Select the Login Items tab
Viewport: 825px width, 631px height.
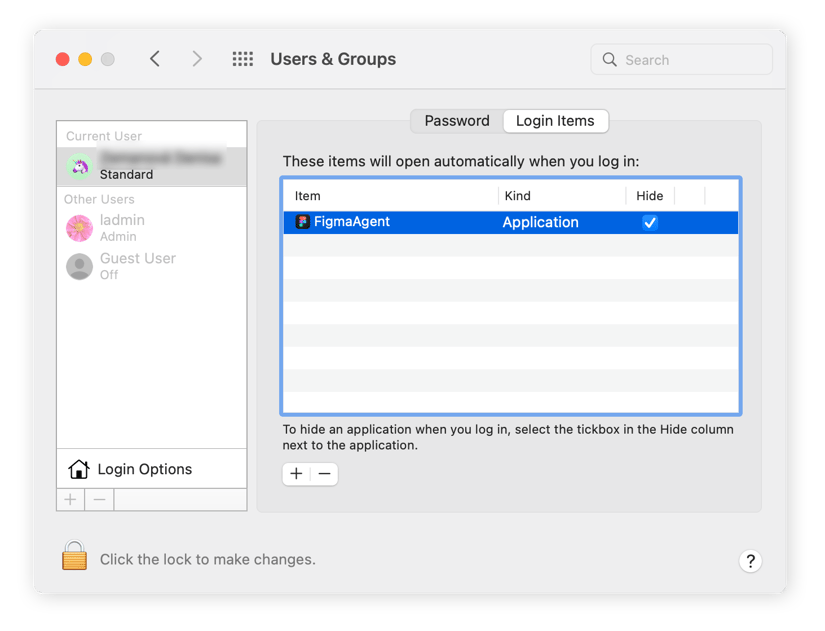coord(555,120)
